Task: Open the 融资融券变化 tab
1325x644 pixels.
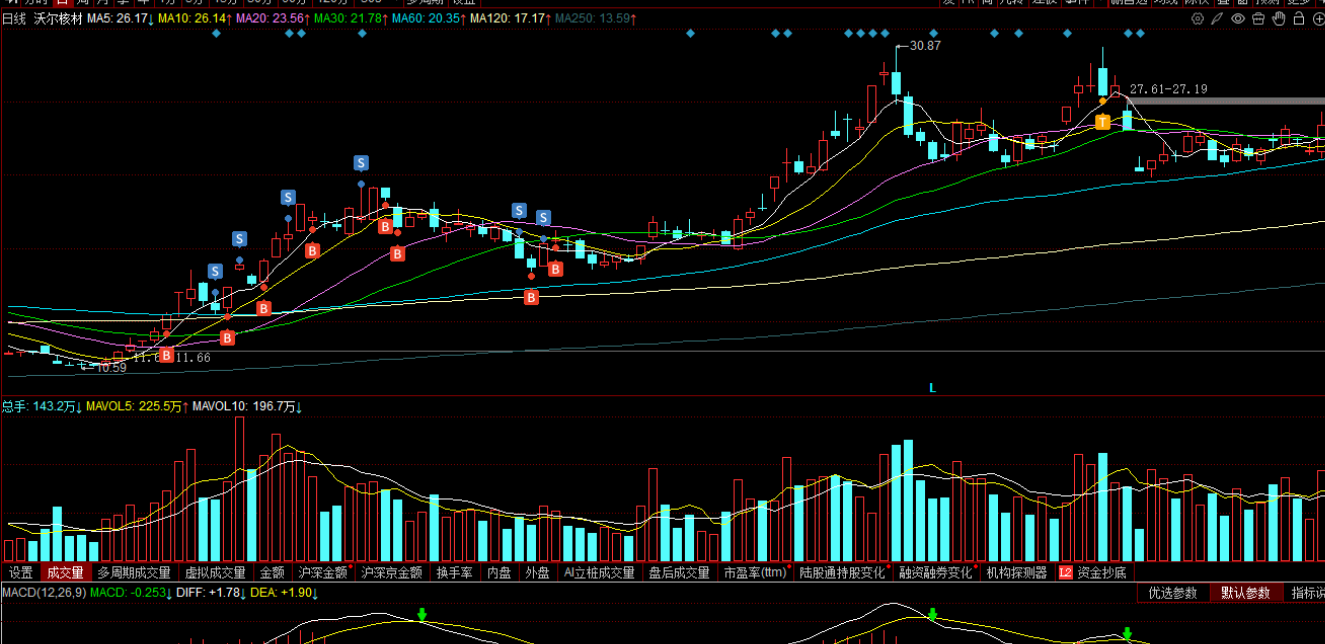Action: click(x=936, y=573)
